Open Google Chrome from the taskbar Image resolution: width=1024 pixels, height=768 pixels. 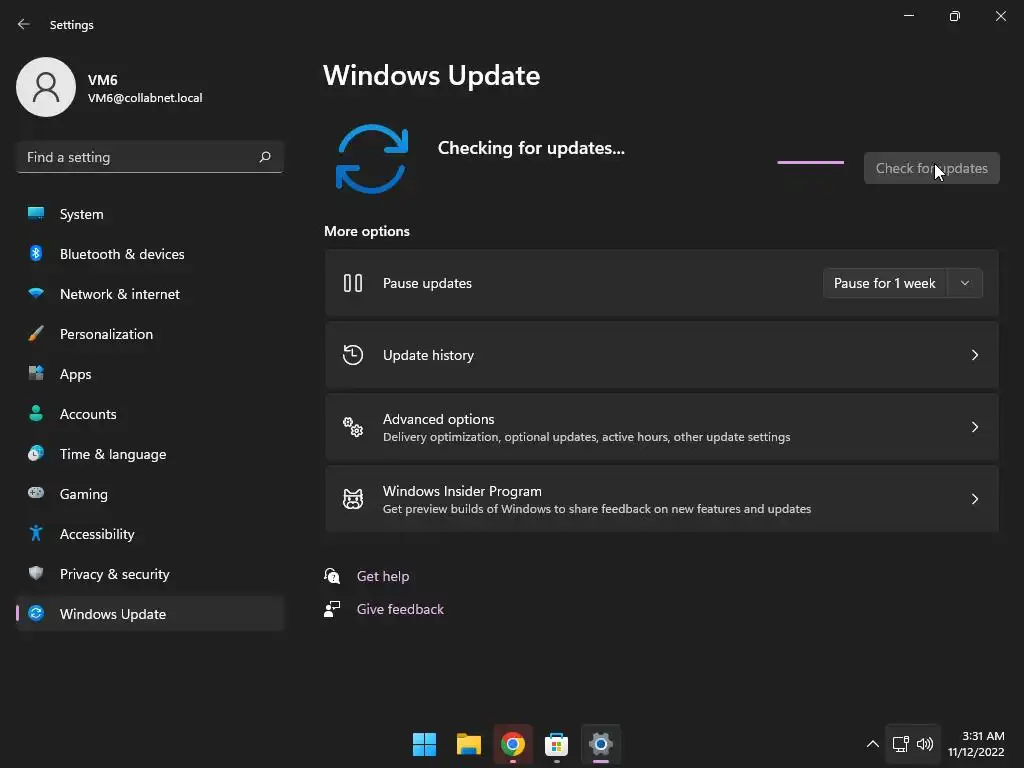[x=513, y=744]
